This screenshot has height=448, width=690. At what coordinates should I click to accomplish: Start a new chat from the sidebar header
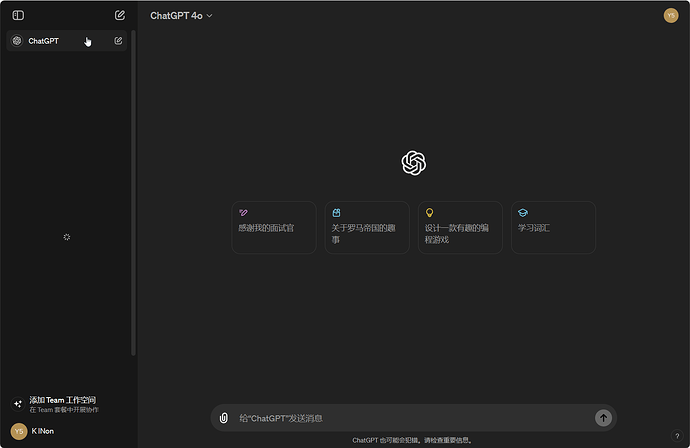coord(120,15)
